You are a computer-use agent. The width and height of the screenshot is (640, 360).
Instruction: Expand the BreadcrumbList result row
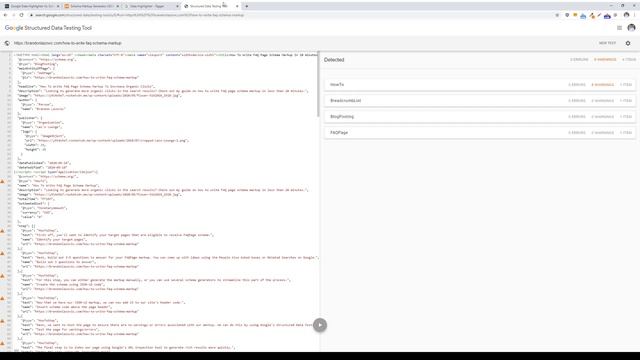coord(480,100)
